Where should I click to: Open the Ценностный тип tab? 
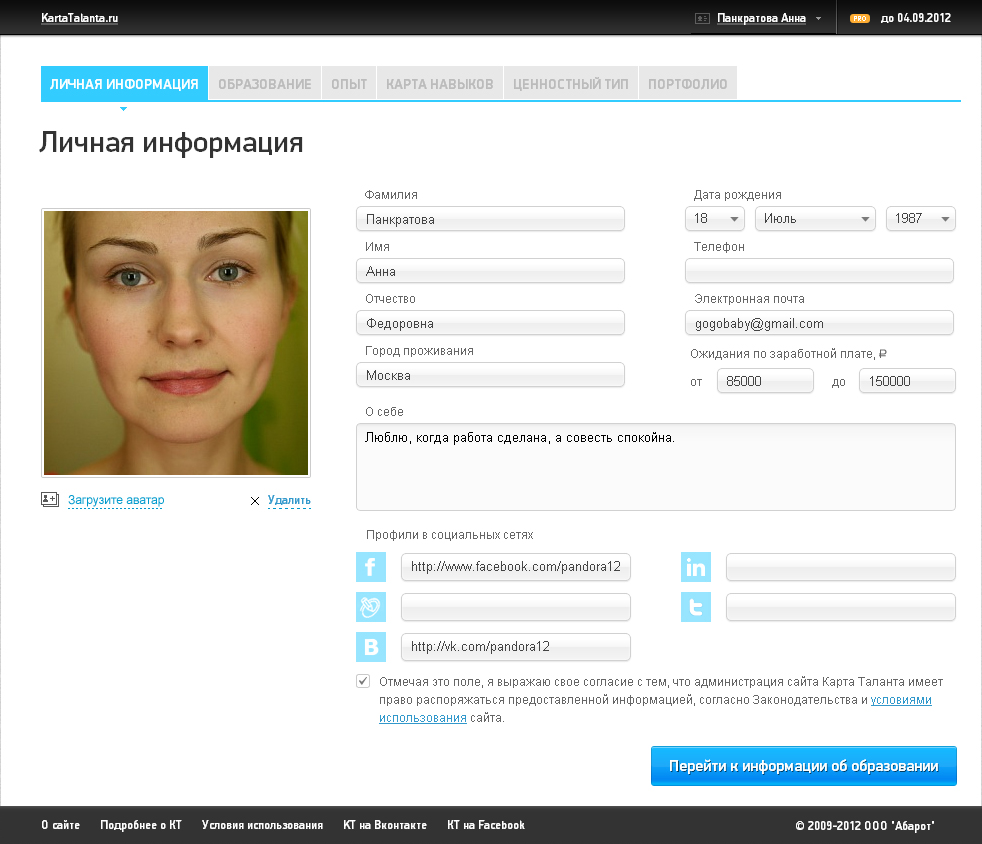[571, 83]
